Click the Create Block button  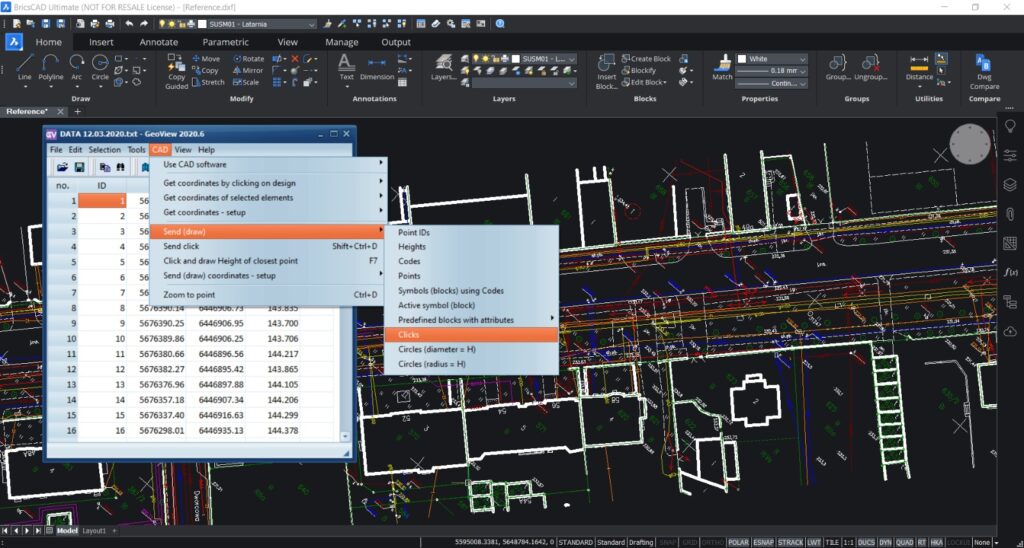pos(646,59)
